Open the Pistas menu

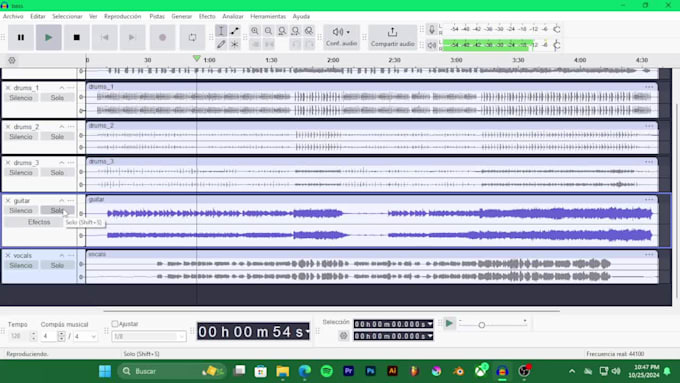coord(157,16)
